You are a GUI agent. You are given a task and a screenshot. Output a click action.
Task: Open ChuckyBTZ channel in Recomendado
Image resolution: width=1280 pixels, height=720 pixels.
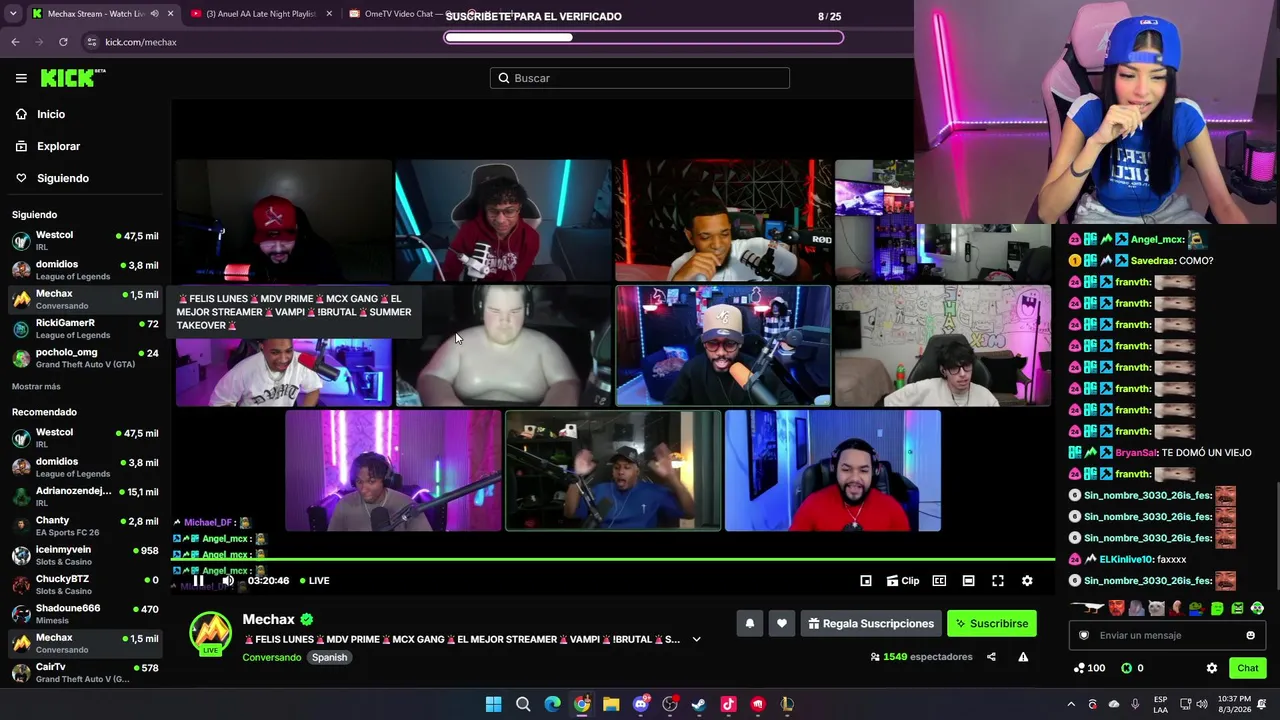(85, 584)
